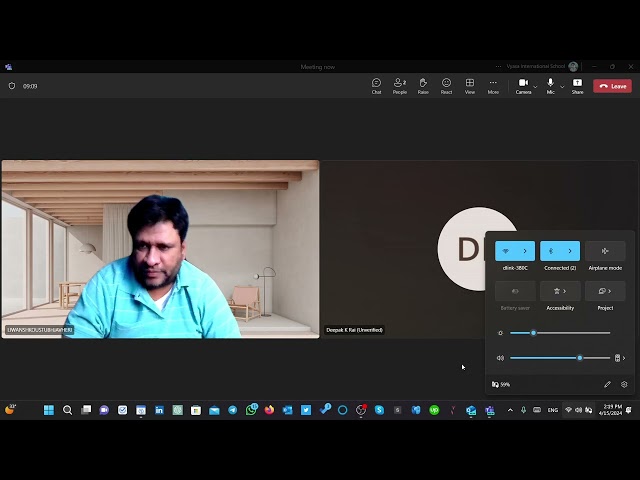Open taskbar Search

pos(67,410)
